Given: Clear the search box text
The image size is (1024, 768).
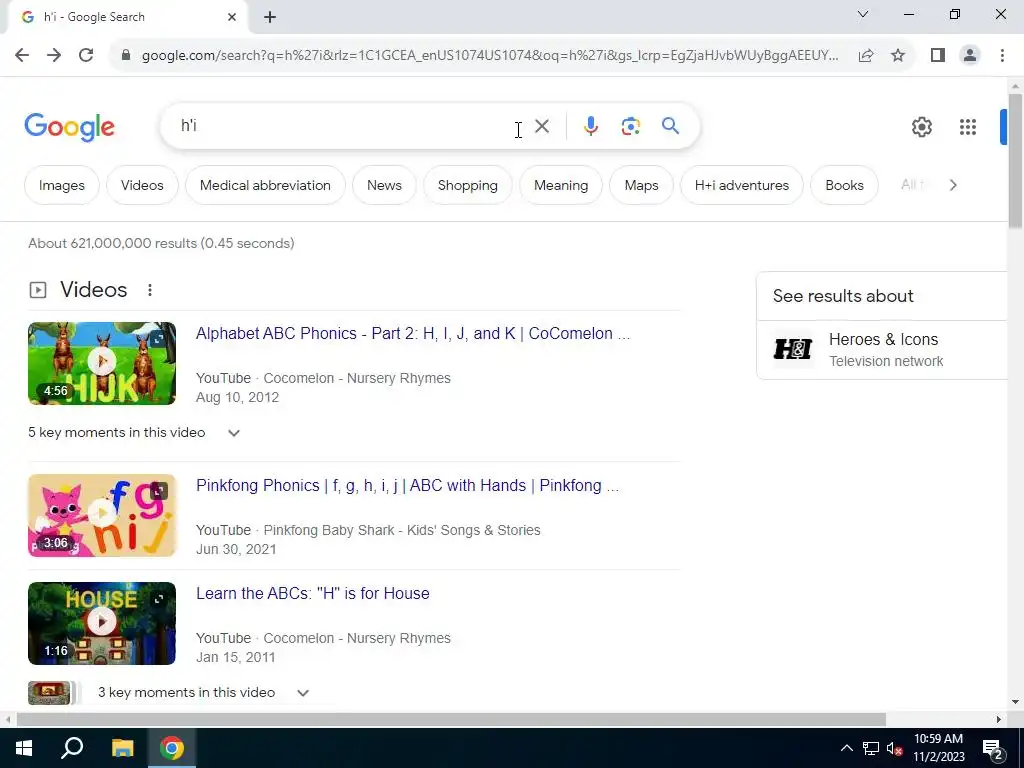Looking at the screenshot, I should point(542,126).
